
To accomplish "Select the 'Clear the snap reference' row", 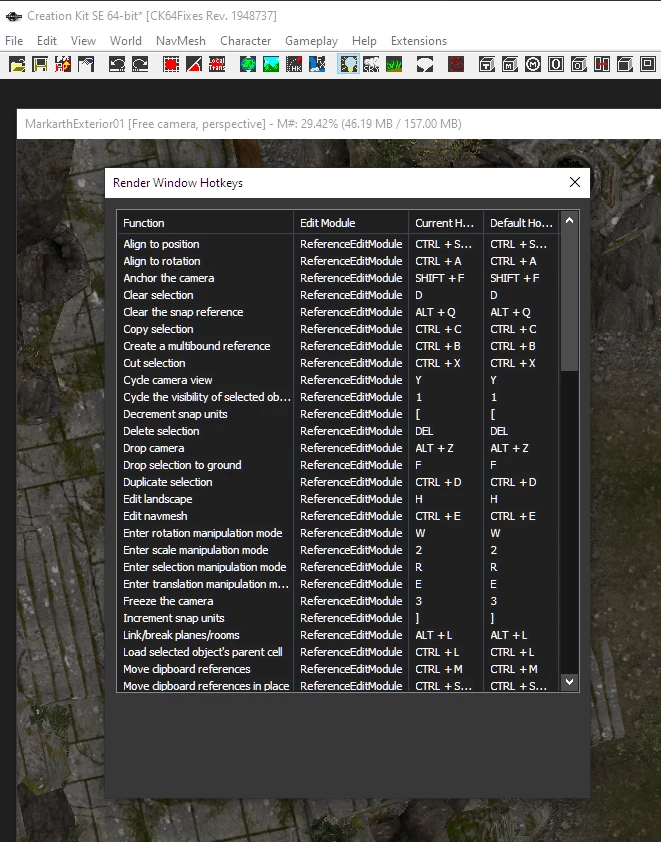I will pyautogui.click(x=338, y=312).
